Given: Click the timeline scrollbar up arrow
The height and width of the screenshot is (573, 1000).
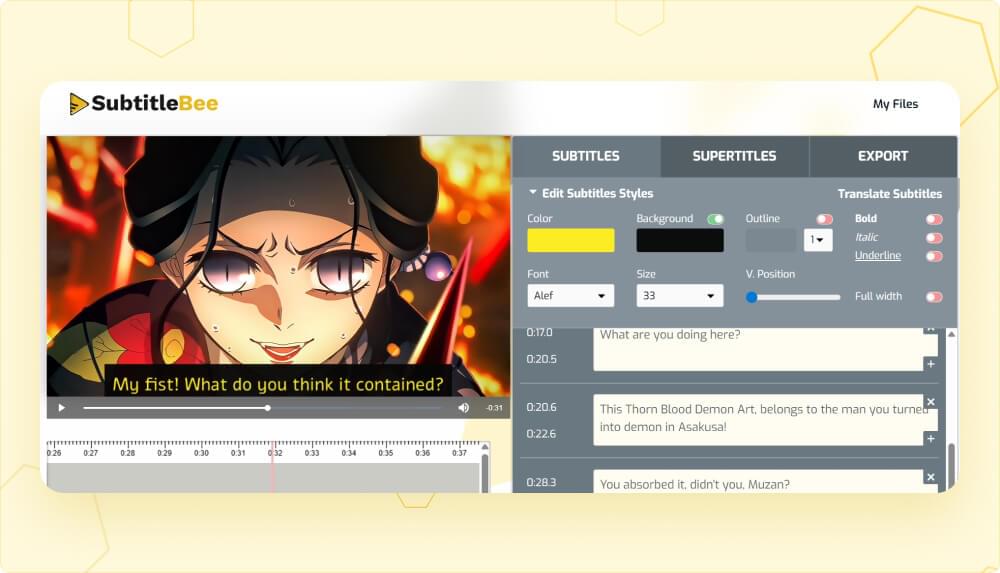Looking at the screenshot, I should tap(485, 447).
